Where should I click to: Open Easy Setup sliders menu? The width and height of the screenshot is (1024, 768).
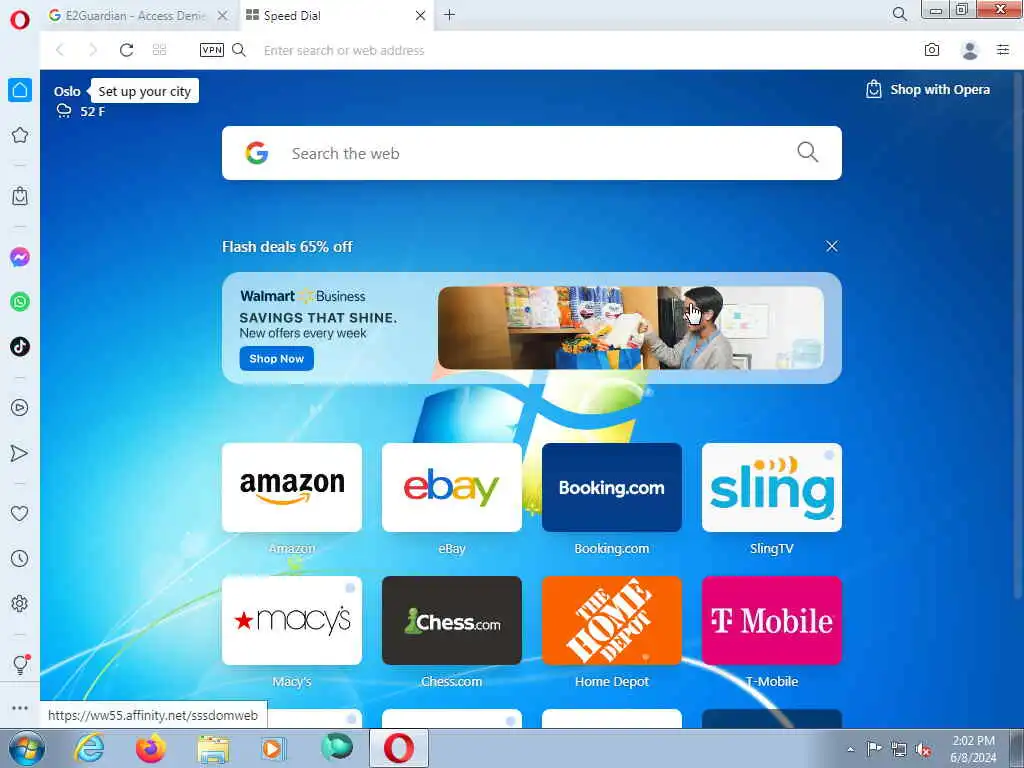click(1003, 50)
